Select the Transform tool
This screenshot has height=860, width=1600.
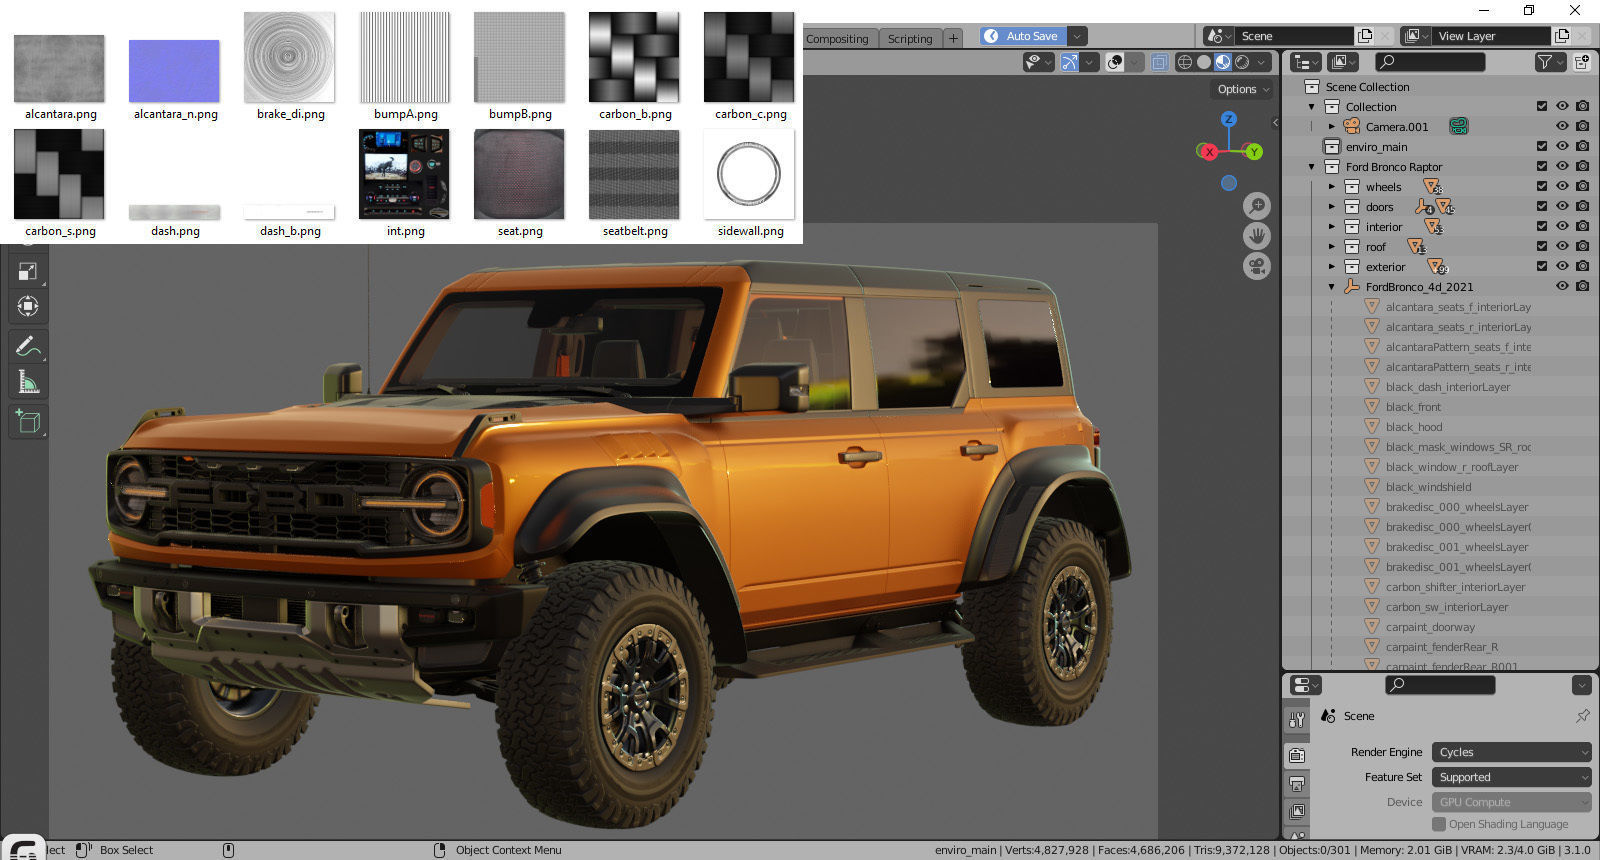28,306
